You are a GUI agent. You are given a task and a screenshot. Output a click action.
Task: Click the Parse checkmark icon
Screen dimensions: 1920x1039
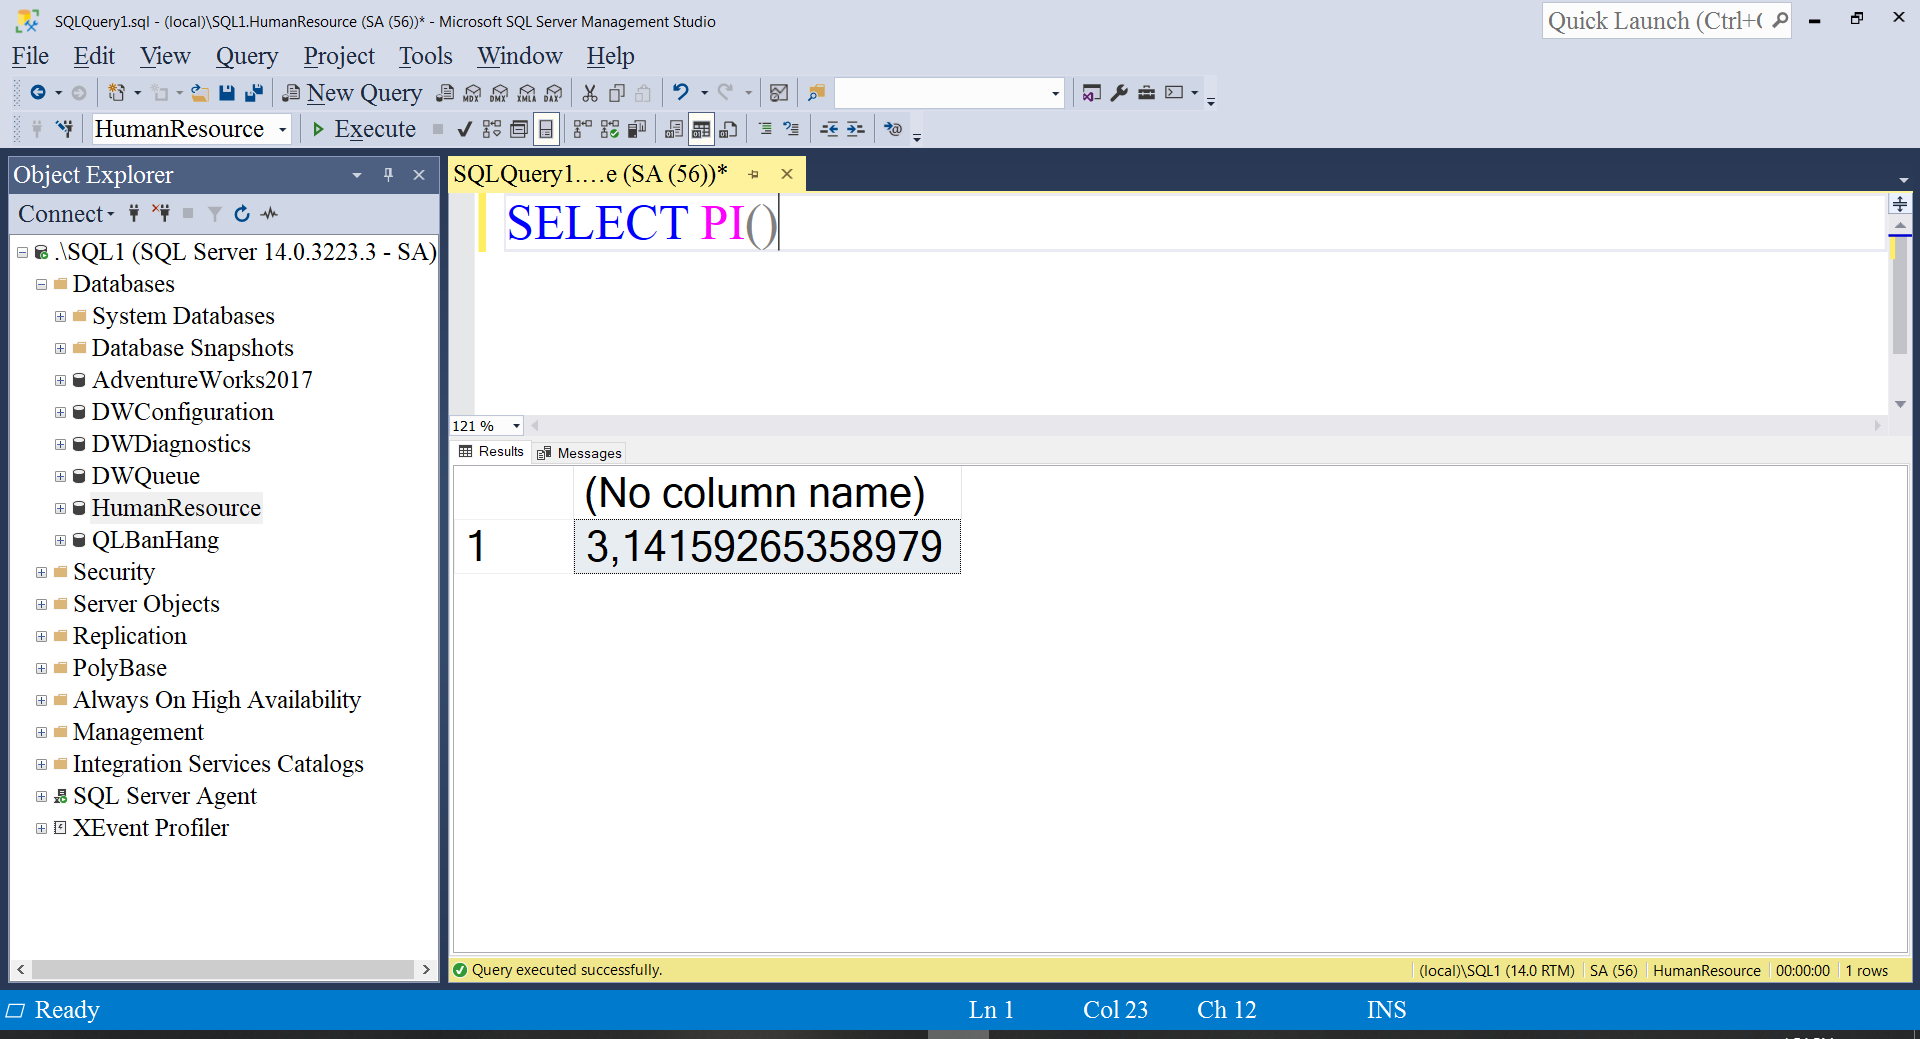pos(464,129)
